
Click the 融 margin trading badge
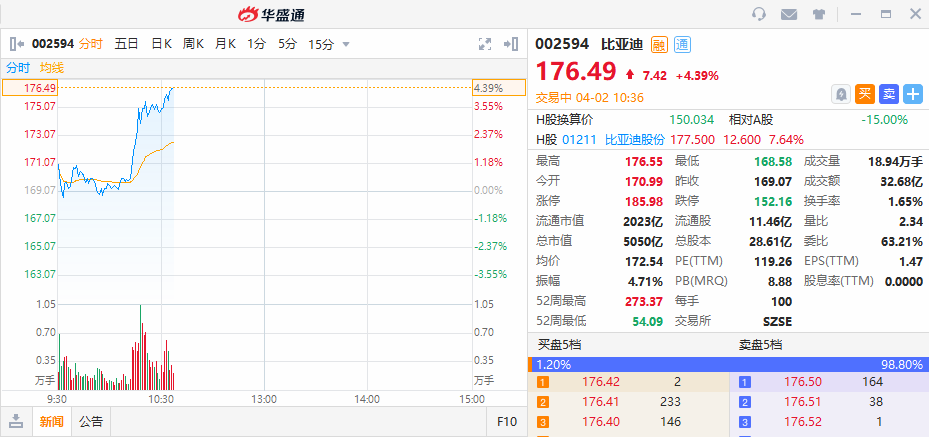pyautogui.click(x=659, y=44)
